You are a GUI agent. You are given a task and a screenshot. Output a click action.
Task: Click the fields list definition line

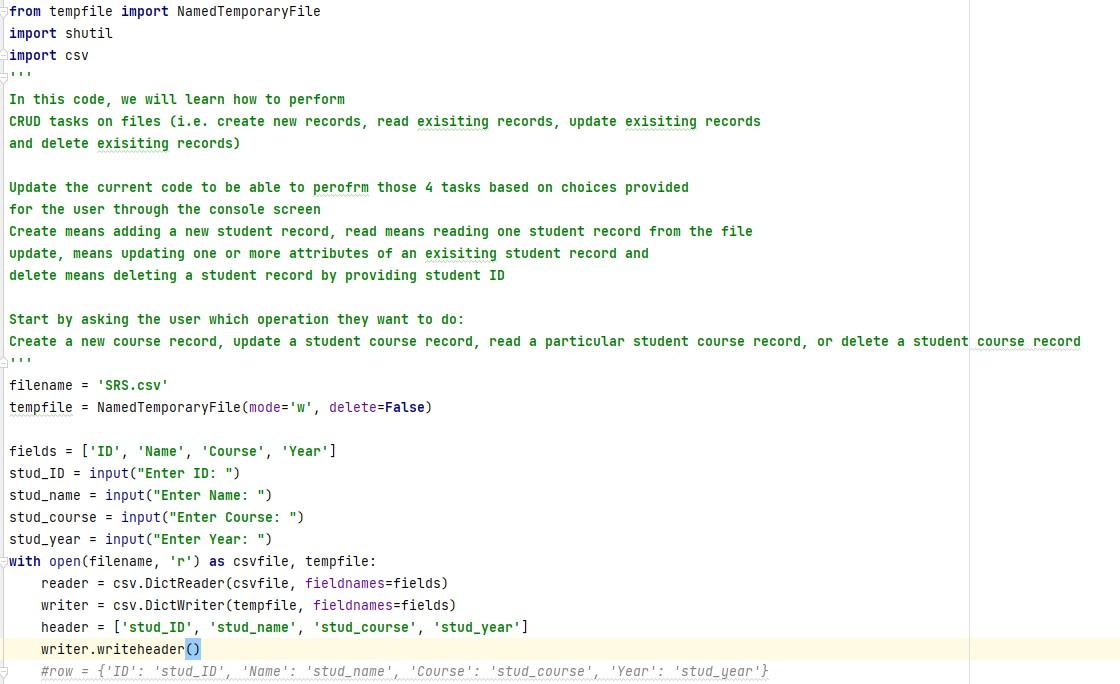(170, 451)
